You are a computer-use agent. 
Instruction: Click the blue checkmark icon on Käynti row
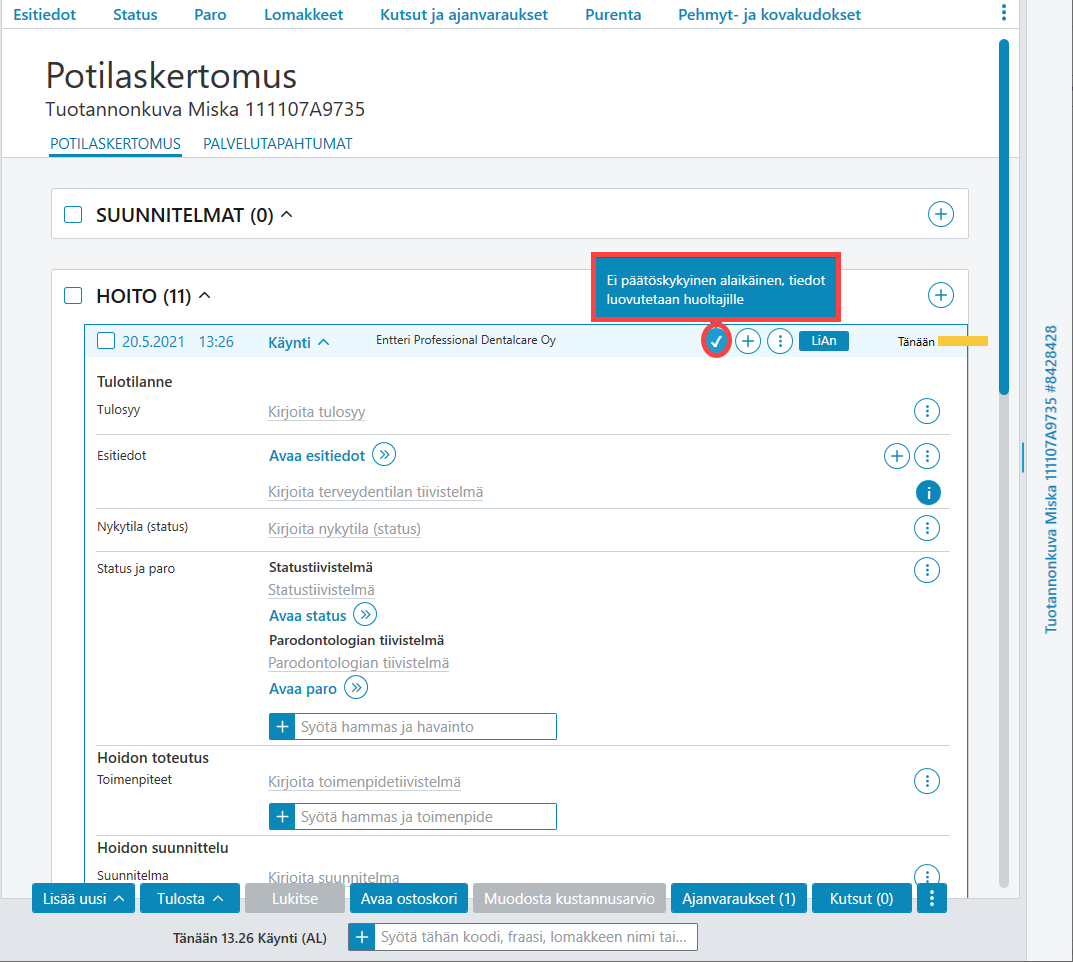[x=716, y=341]
